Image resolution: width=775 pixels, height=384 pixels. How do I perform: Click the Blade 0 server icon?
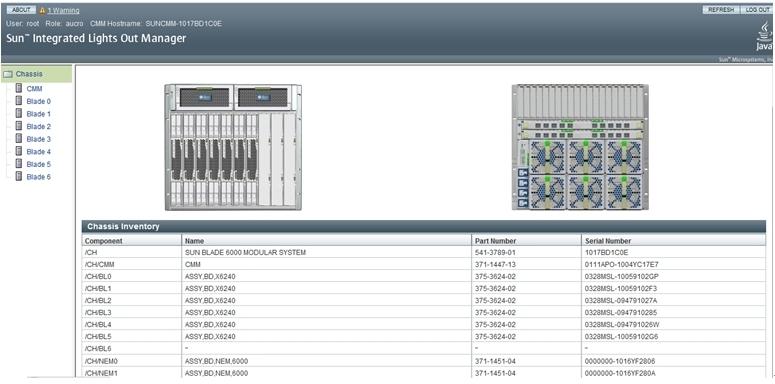19,101
